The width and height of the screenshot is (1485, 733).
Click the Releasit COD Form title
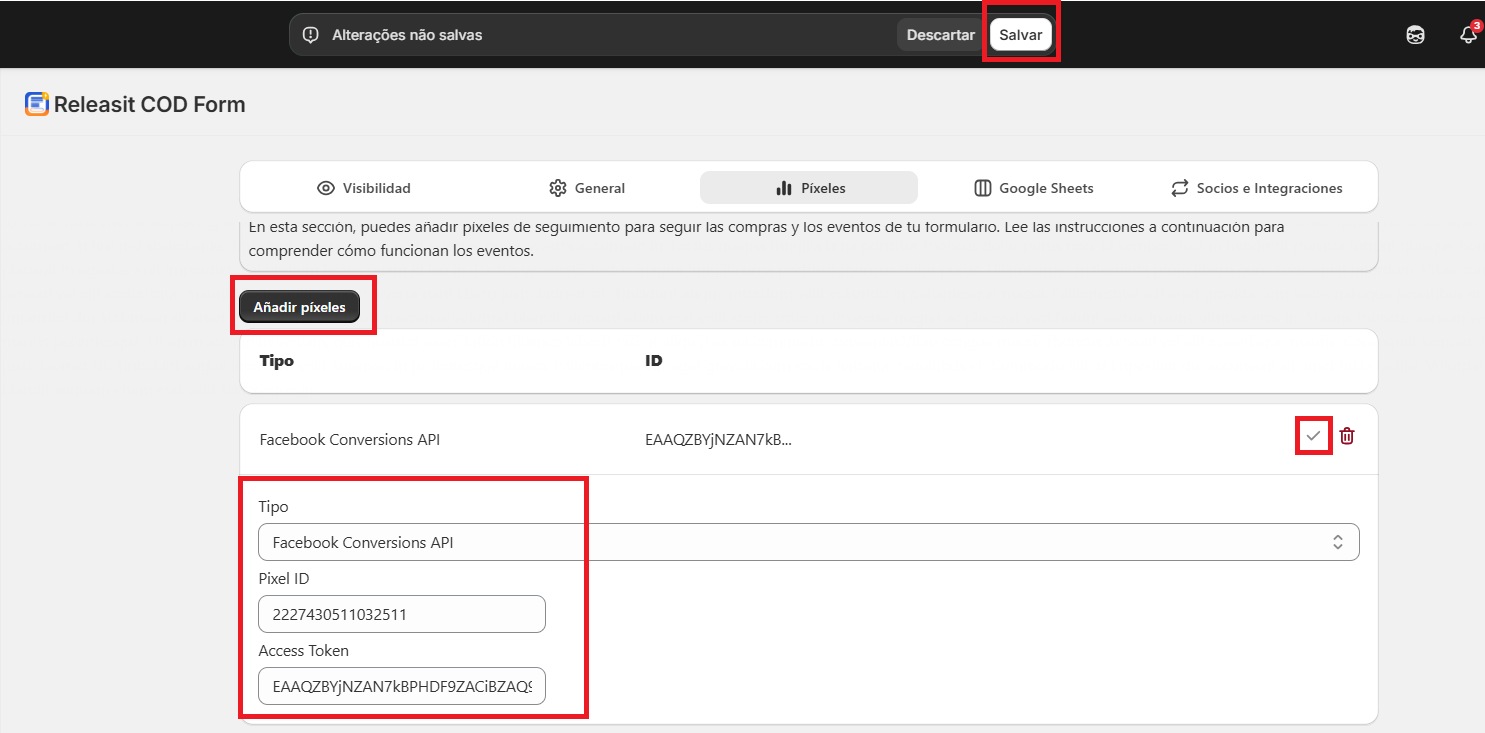(149, 104)
